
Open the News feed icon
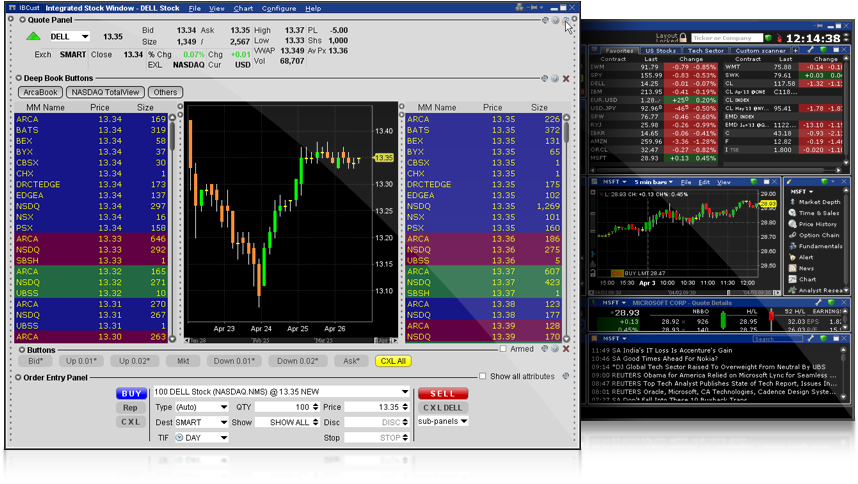[791, 268]
